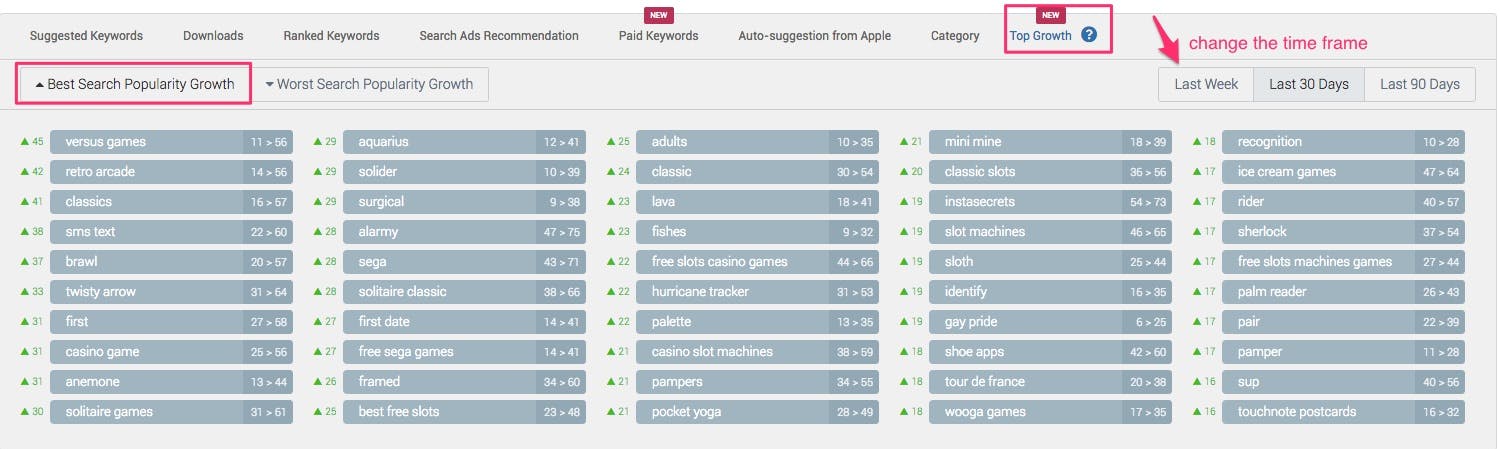Select the Last Week time frame
This screenshot has height=449, width=1500.
(x=1206, y=84)
